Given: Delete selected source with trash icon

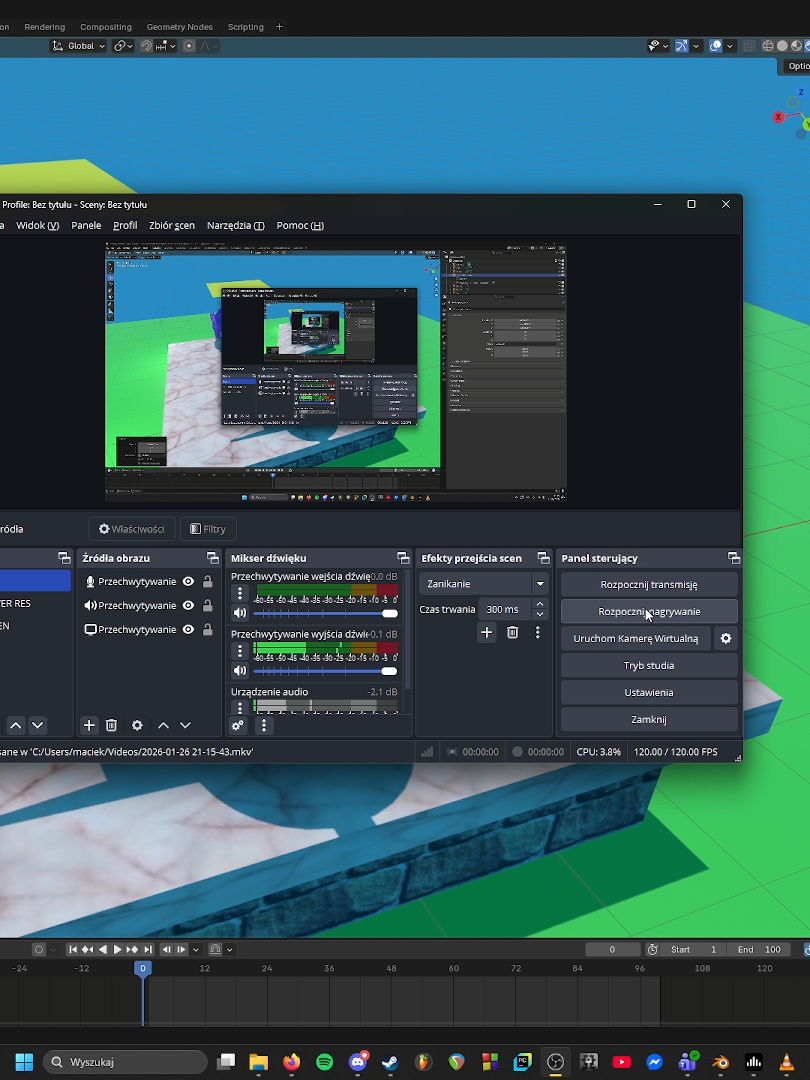Looking at the screenshot, I should coord(112,725).
